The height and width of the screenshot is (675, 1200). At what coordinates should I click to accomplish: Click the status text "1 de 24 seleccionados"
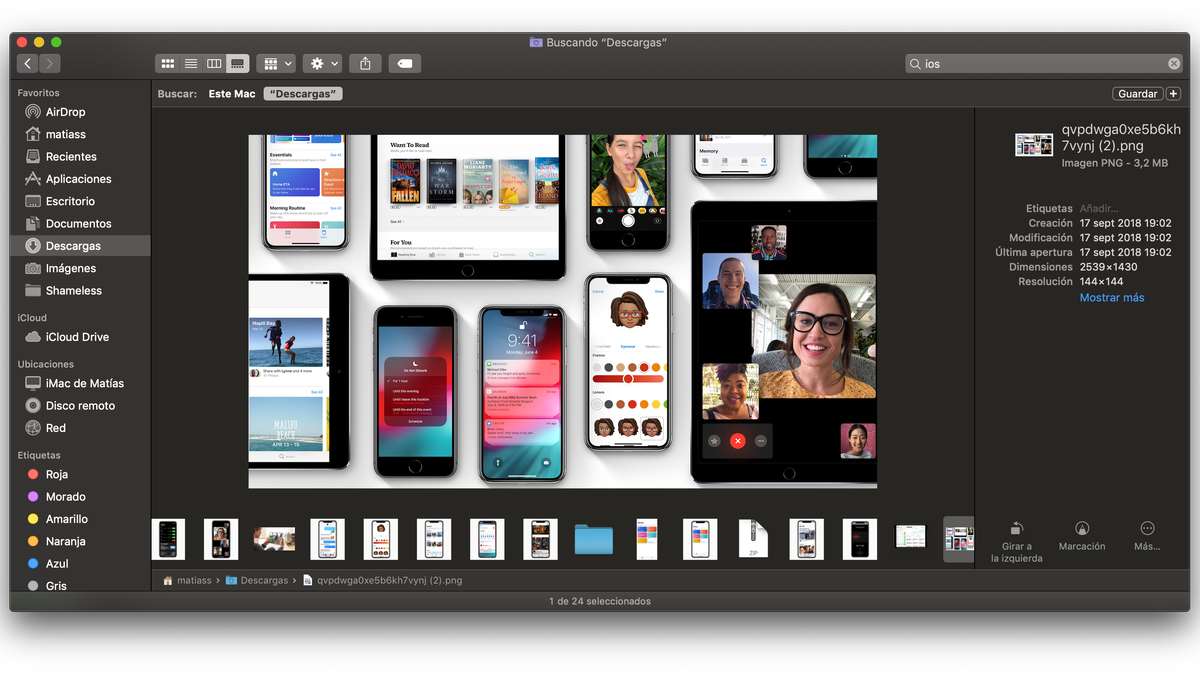[600, 601]
